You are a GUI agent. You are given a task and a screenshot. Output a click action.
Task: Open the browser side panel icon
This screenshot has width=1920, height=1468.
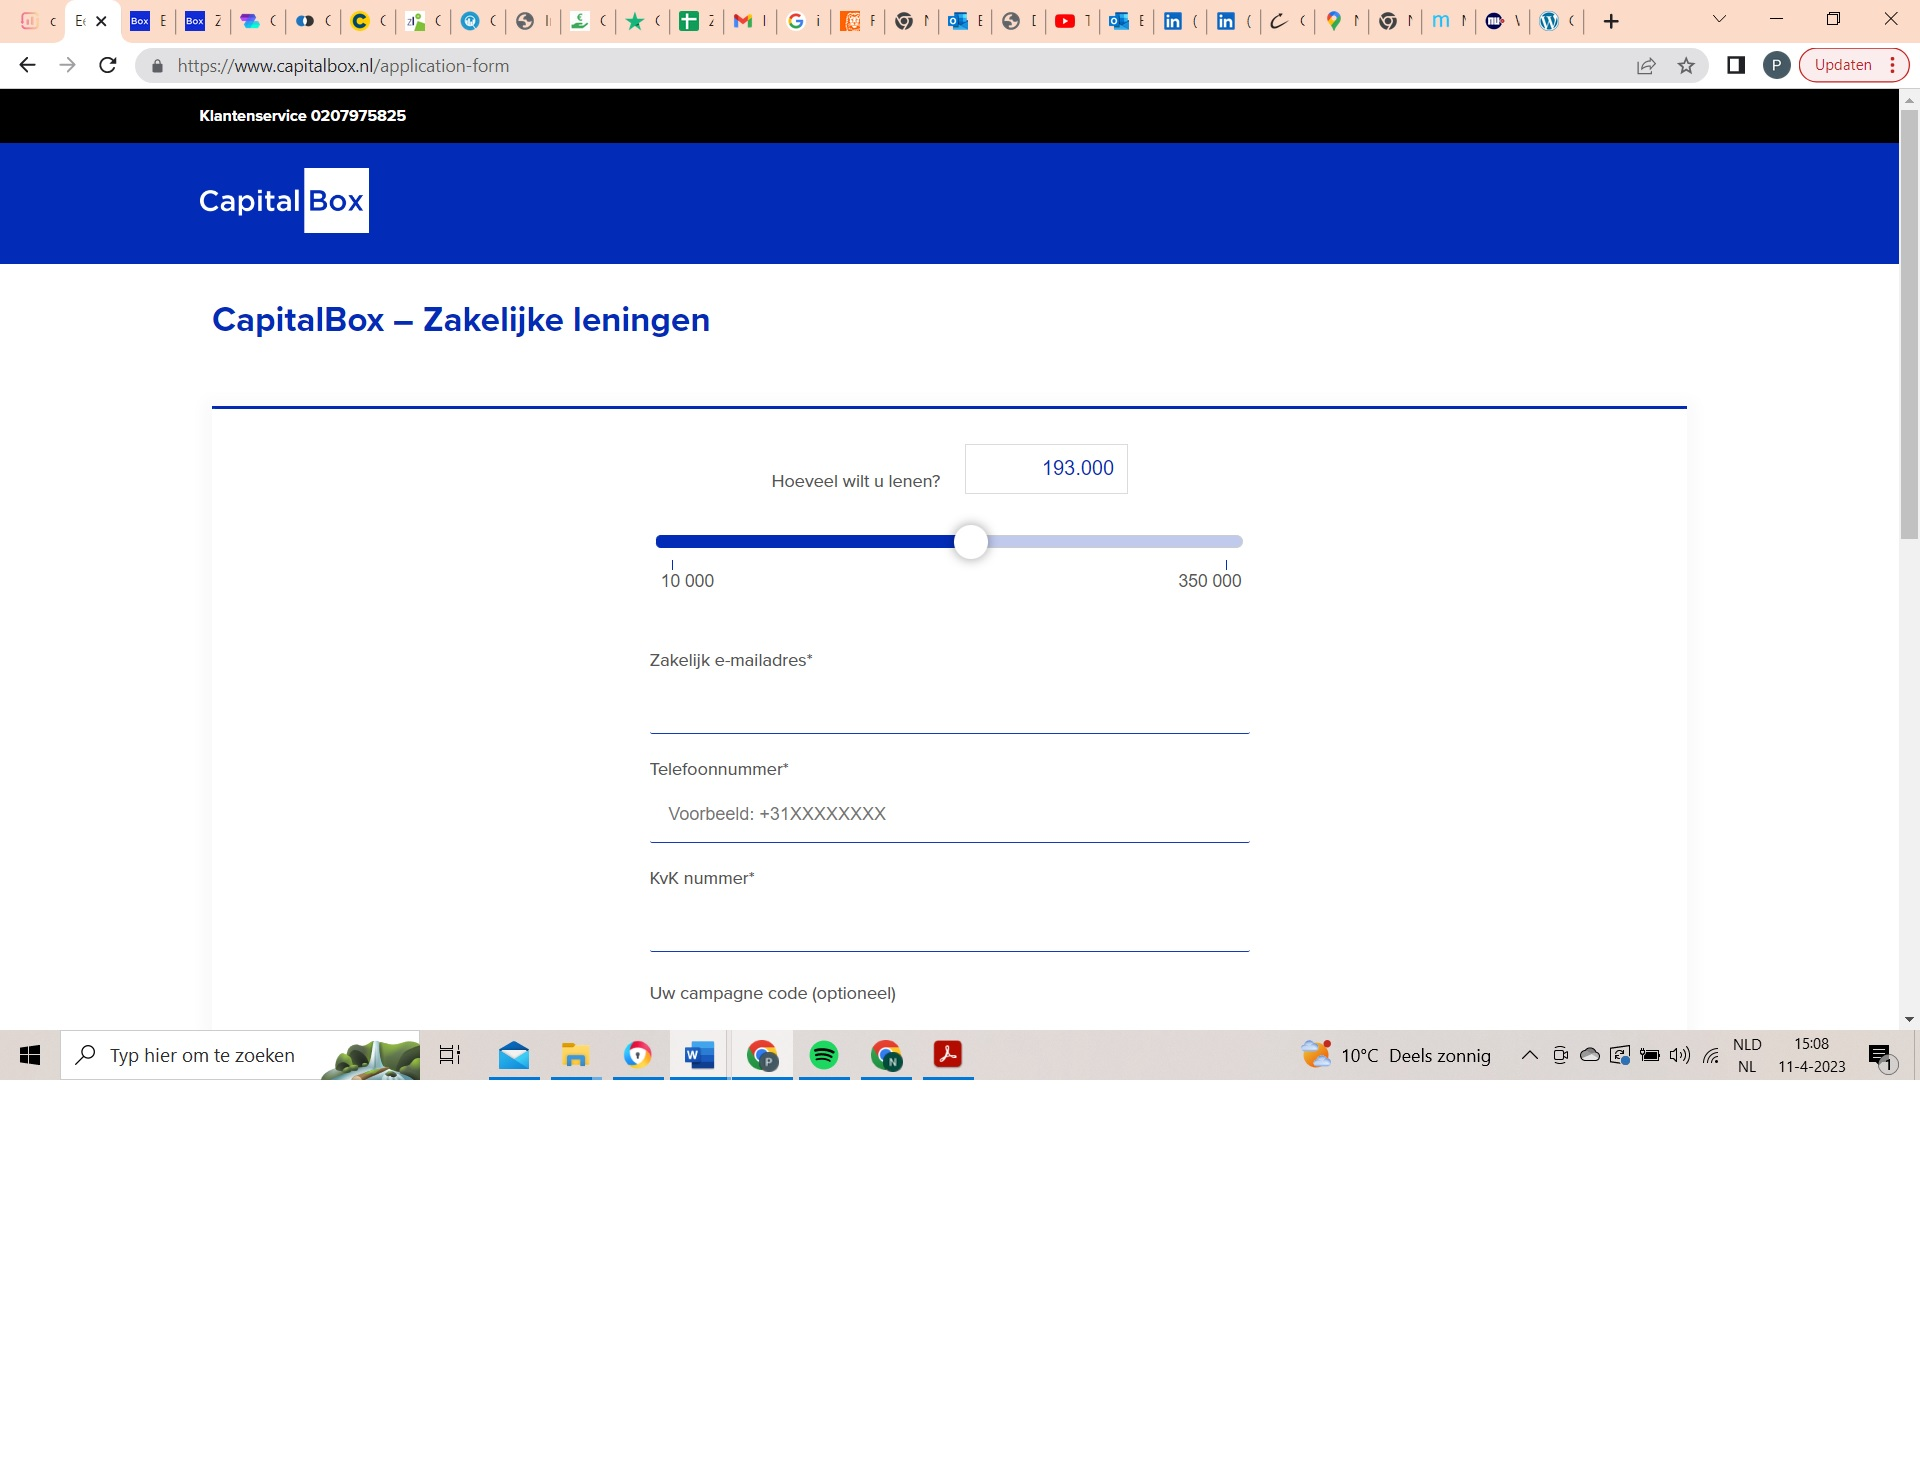[1736, 65]
